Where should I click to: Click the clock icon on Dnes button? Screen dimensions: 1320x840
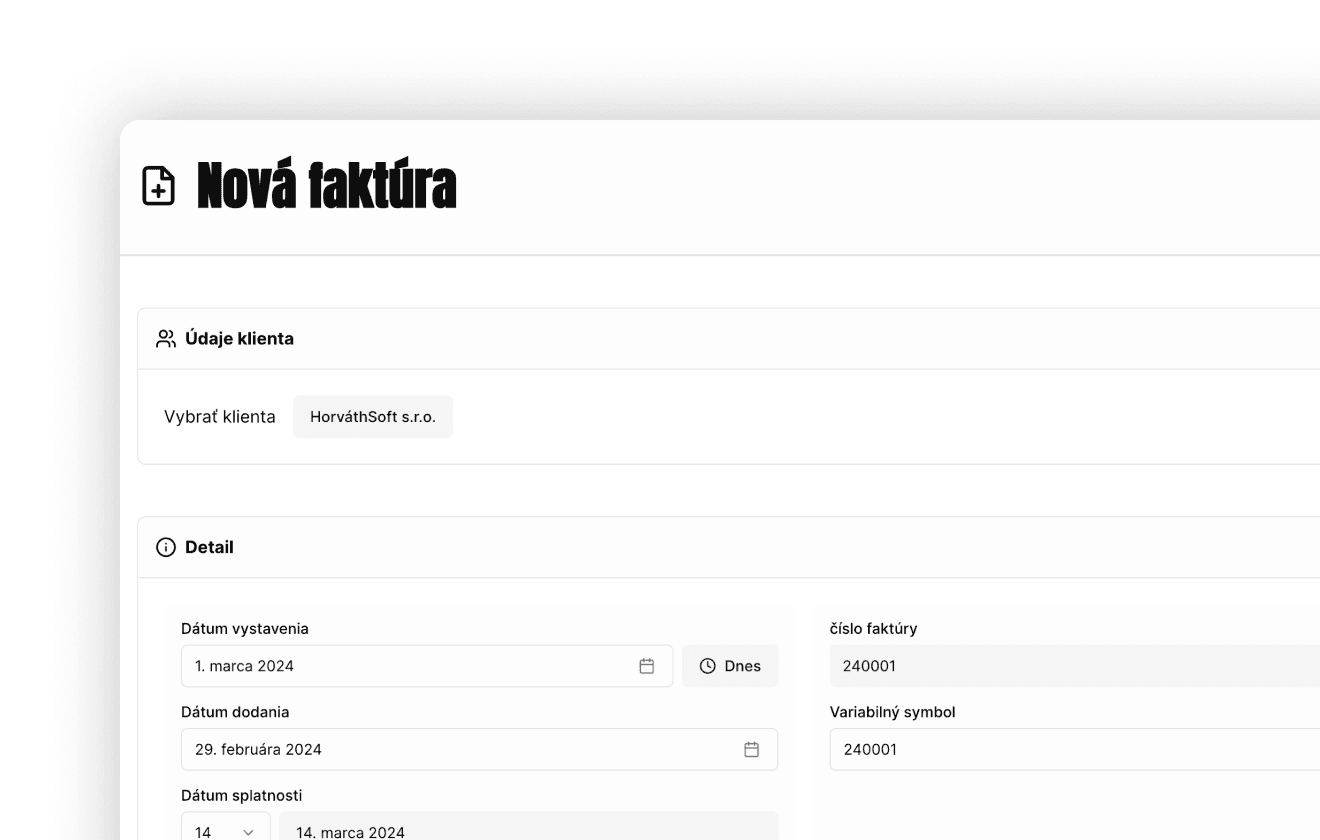(x=708, y=666)
